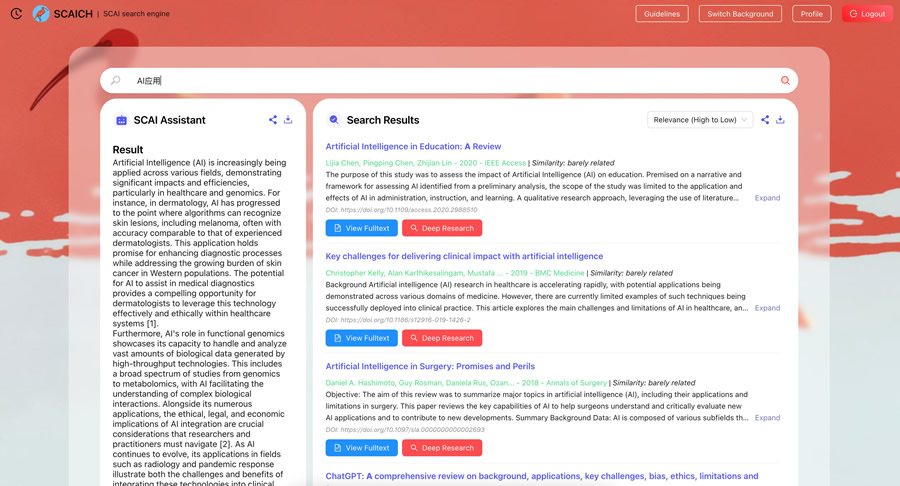Log out using the Logout button
Image resolution: width=900 pixels, height=486 pixels.
tap(867, 14)
